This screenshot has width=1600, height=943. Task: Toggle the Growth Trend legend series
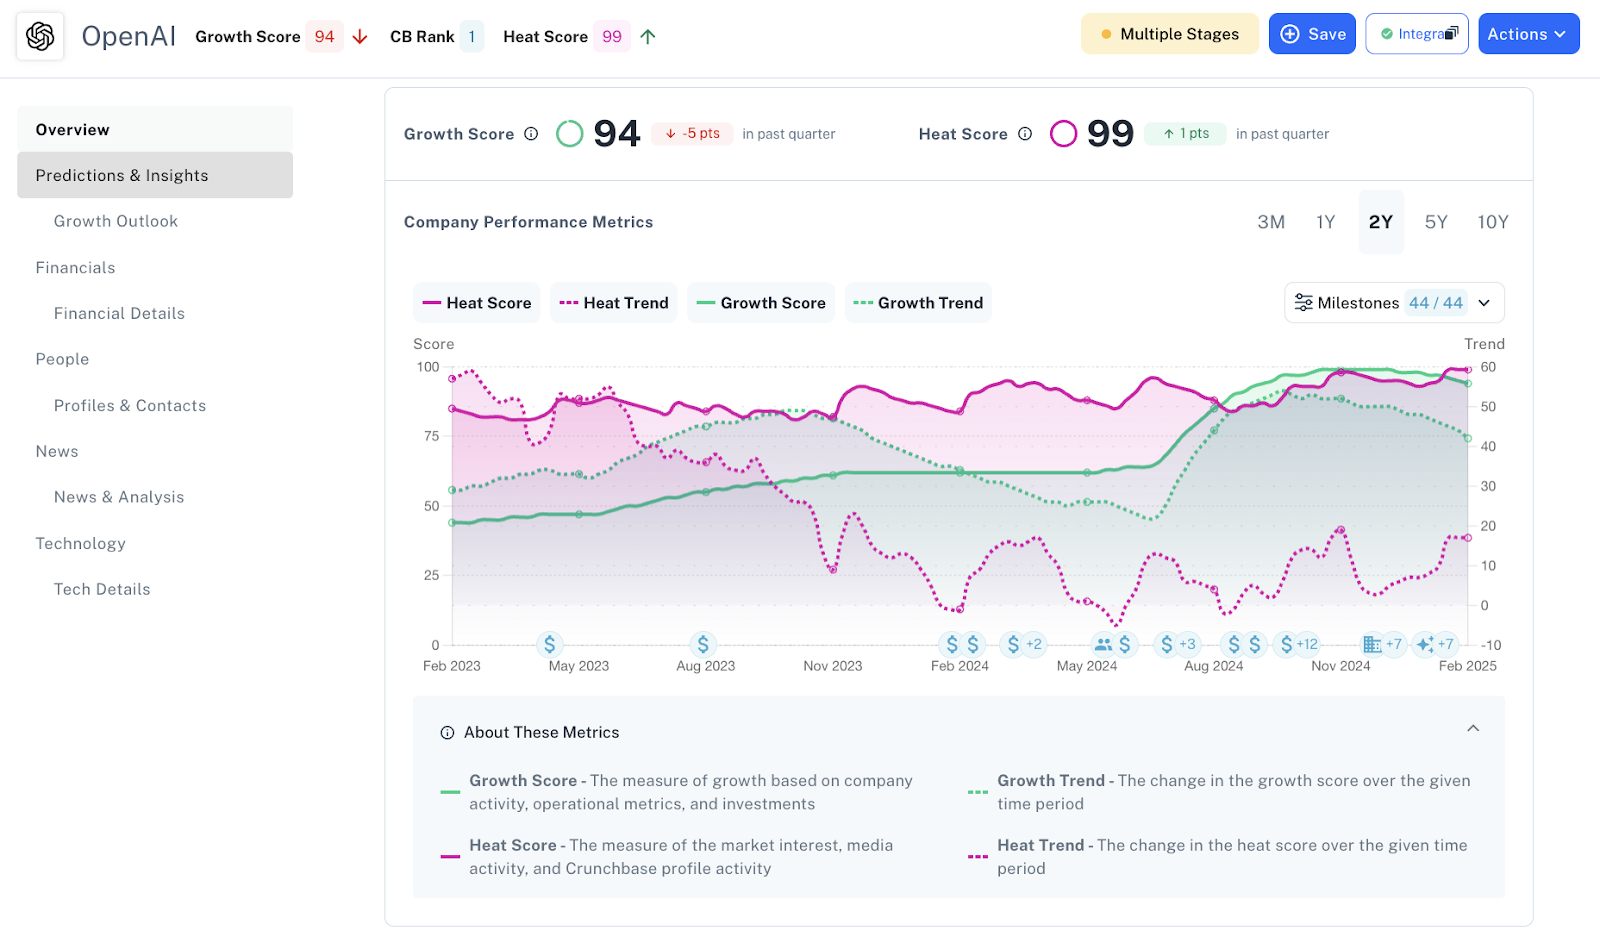click(x=918, y=303)
